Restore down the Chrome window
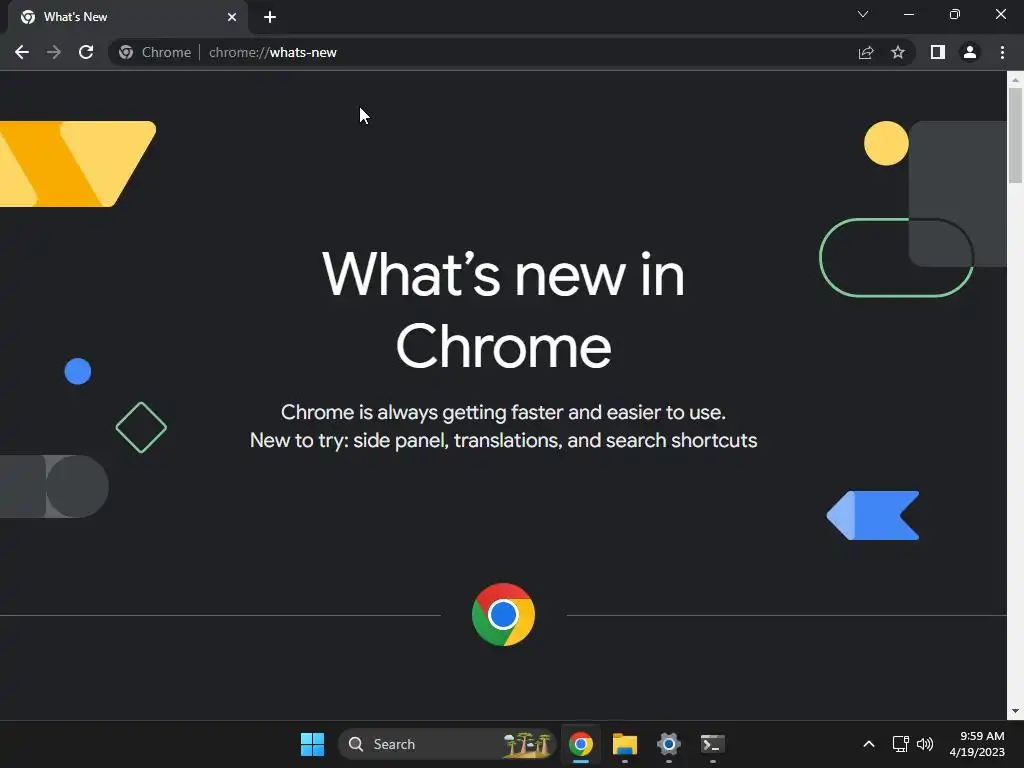This screenshot has height=768, width=1024. [955, 14]
